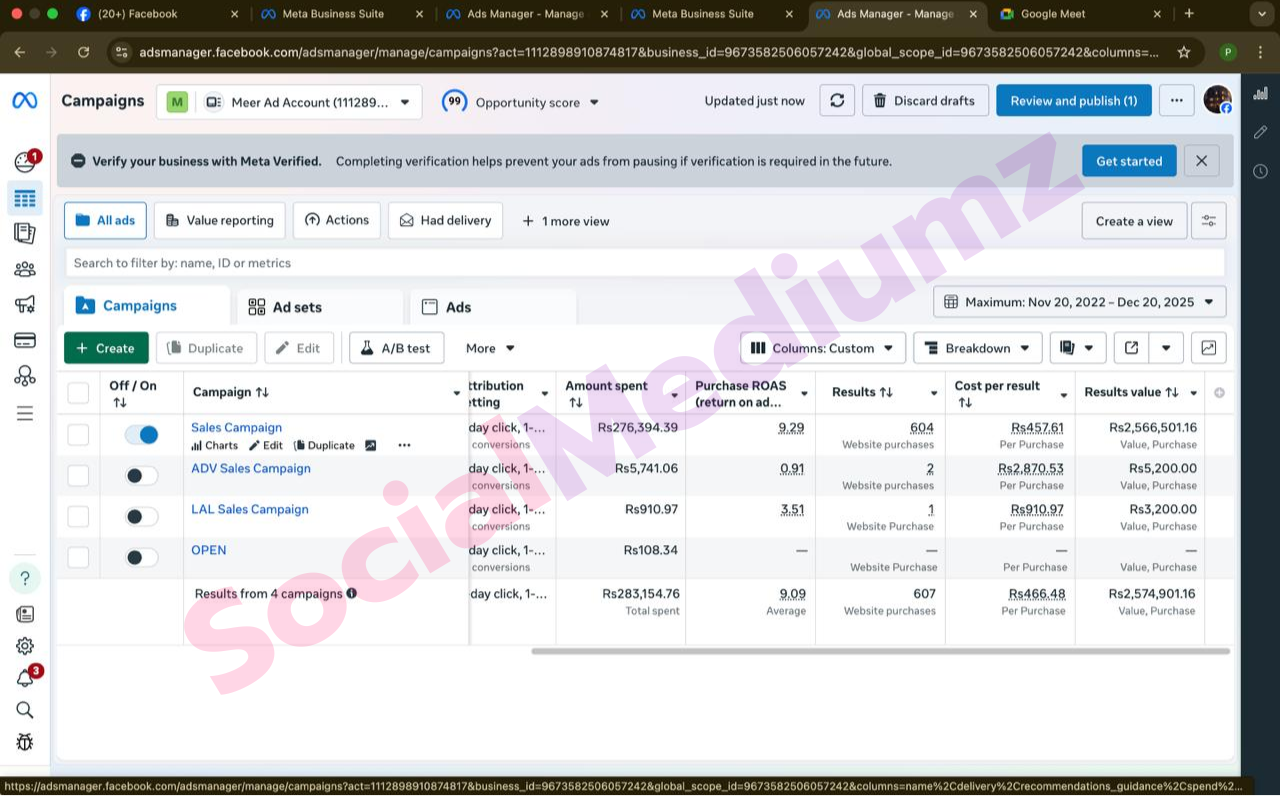Turn off the Sales Campaign toggle
The height and width of the screenshot is (800, 1280).
coord(141,435)
